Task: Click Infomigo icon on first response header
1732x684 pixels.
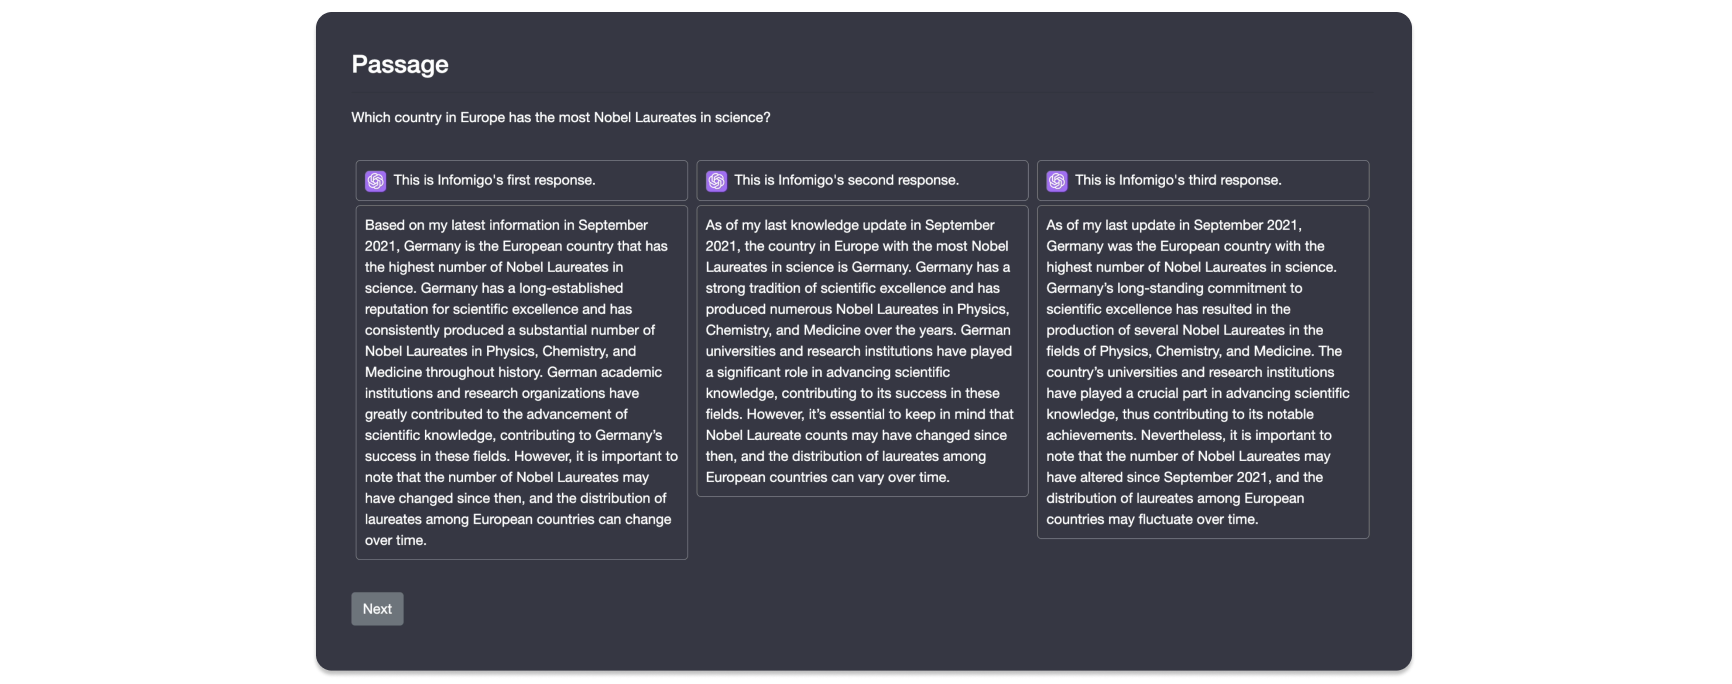Action: [x=376, y=181]
